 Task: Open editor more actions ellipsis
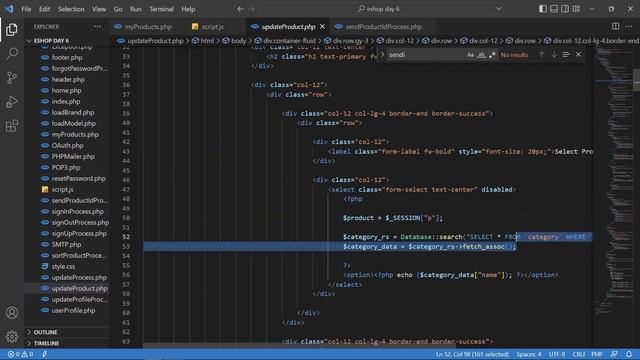pos(628,27)
